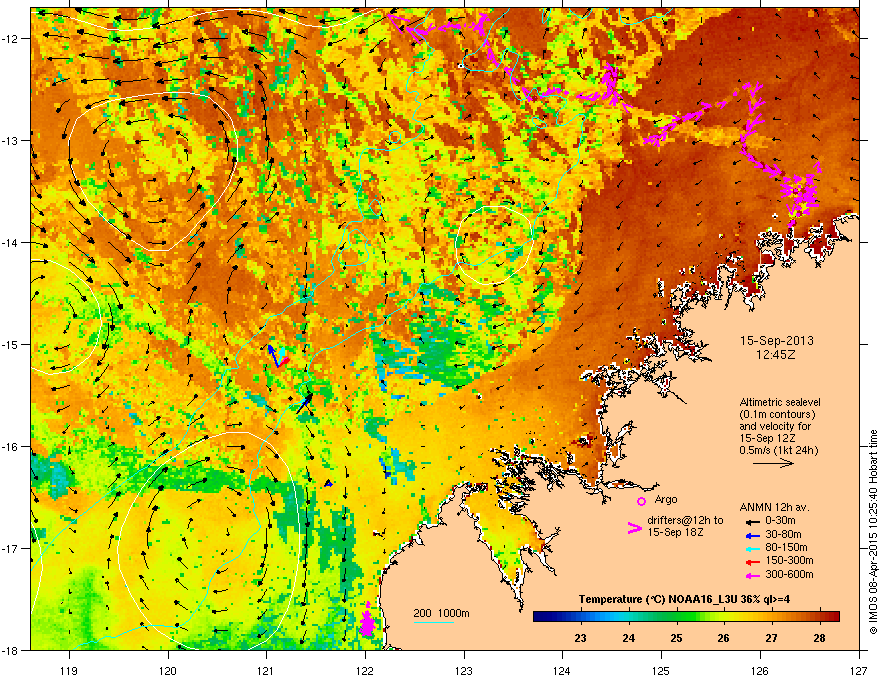Click the longitude axis label '126'
The image size is (880, 680).
760,670
